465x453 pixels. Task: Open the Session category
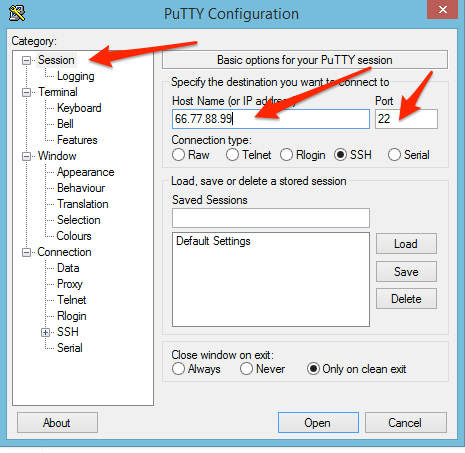point(56,60)
